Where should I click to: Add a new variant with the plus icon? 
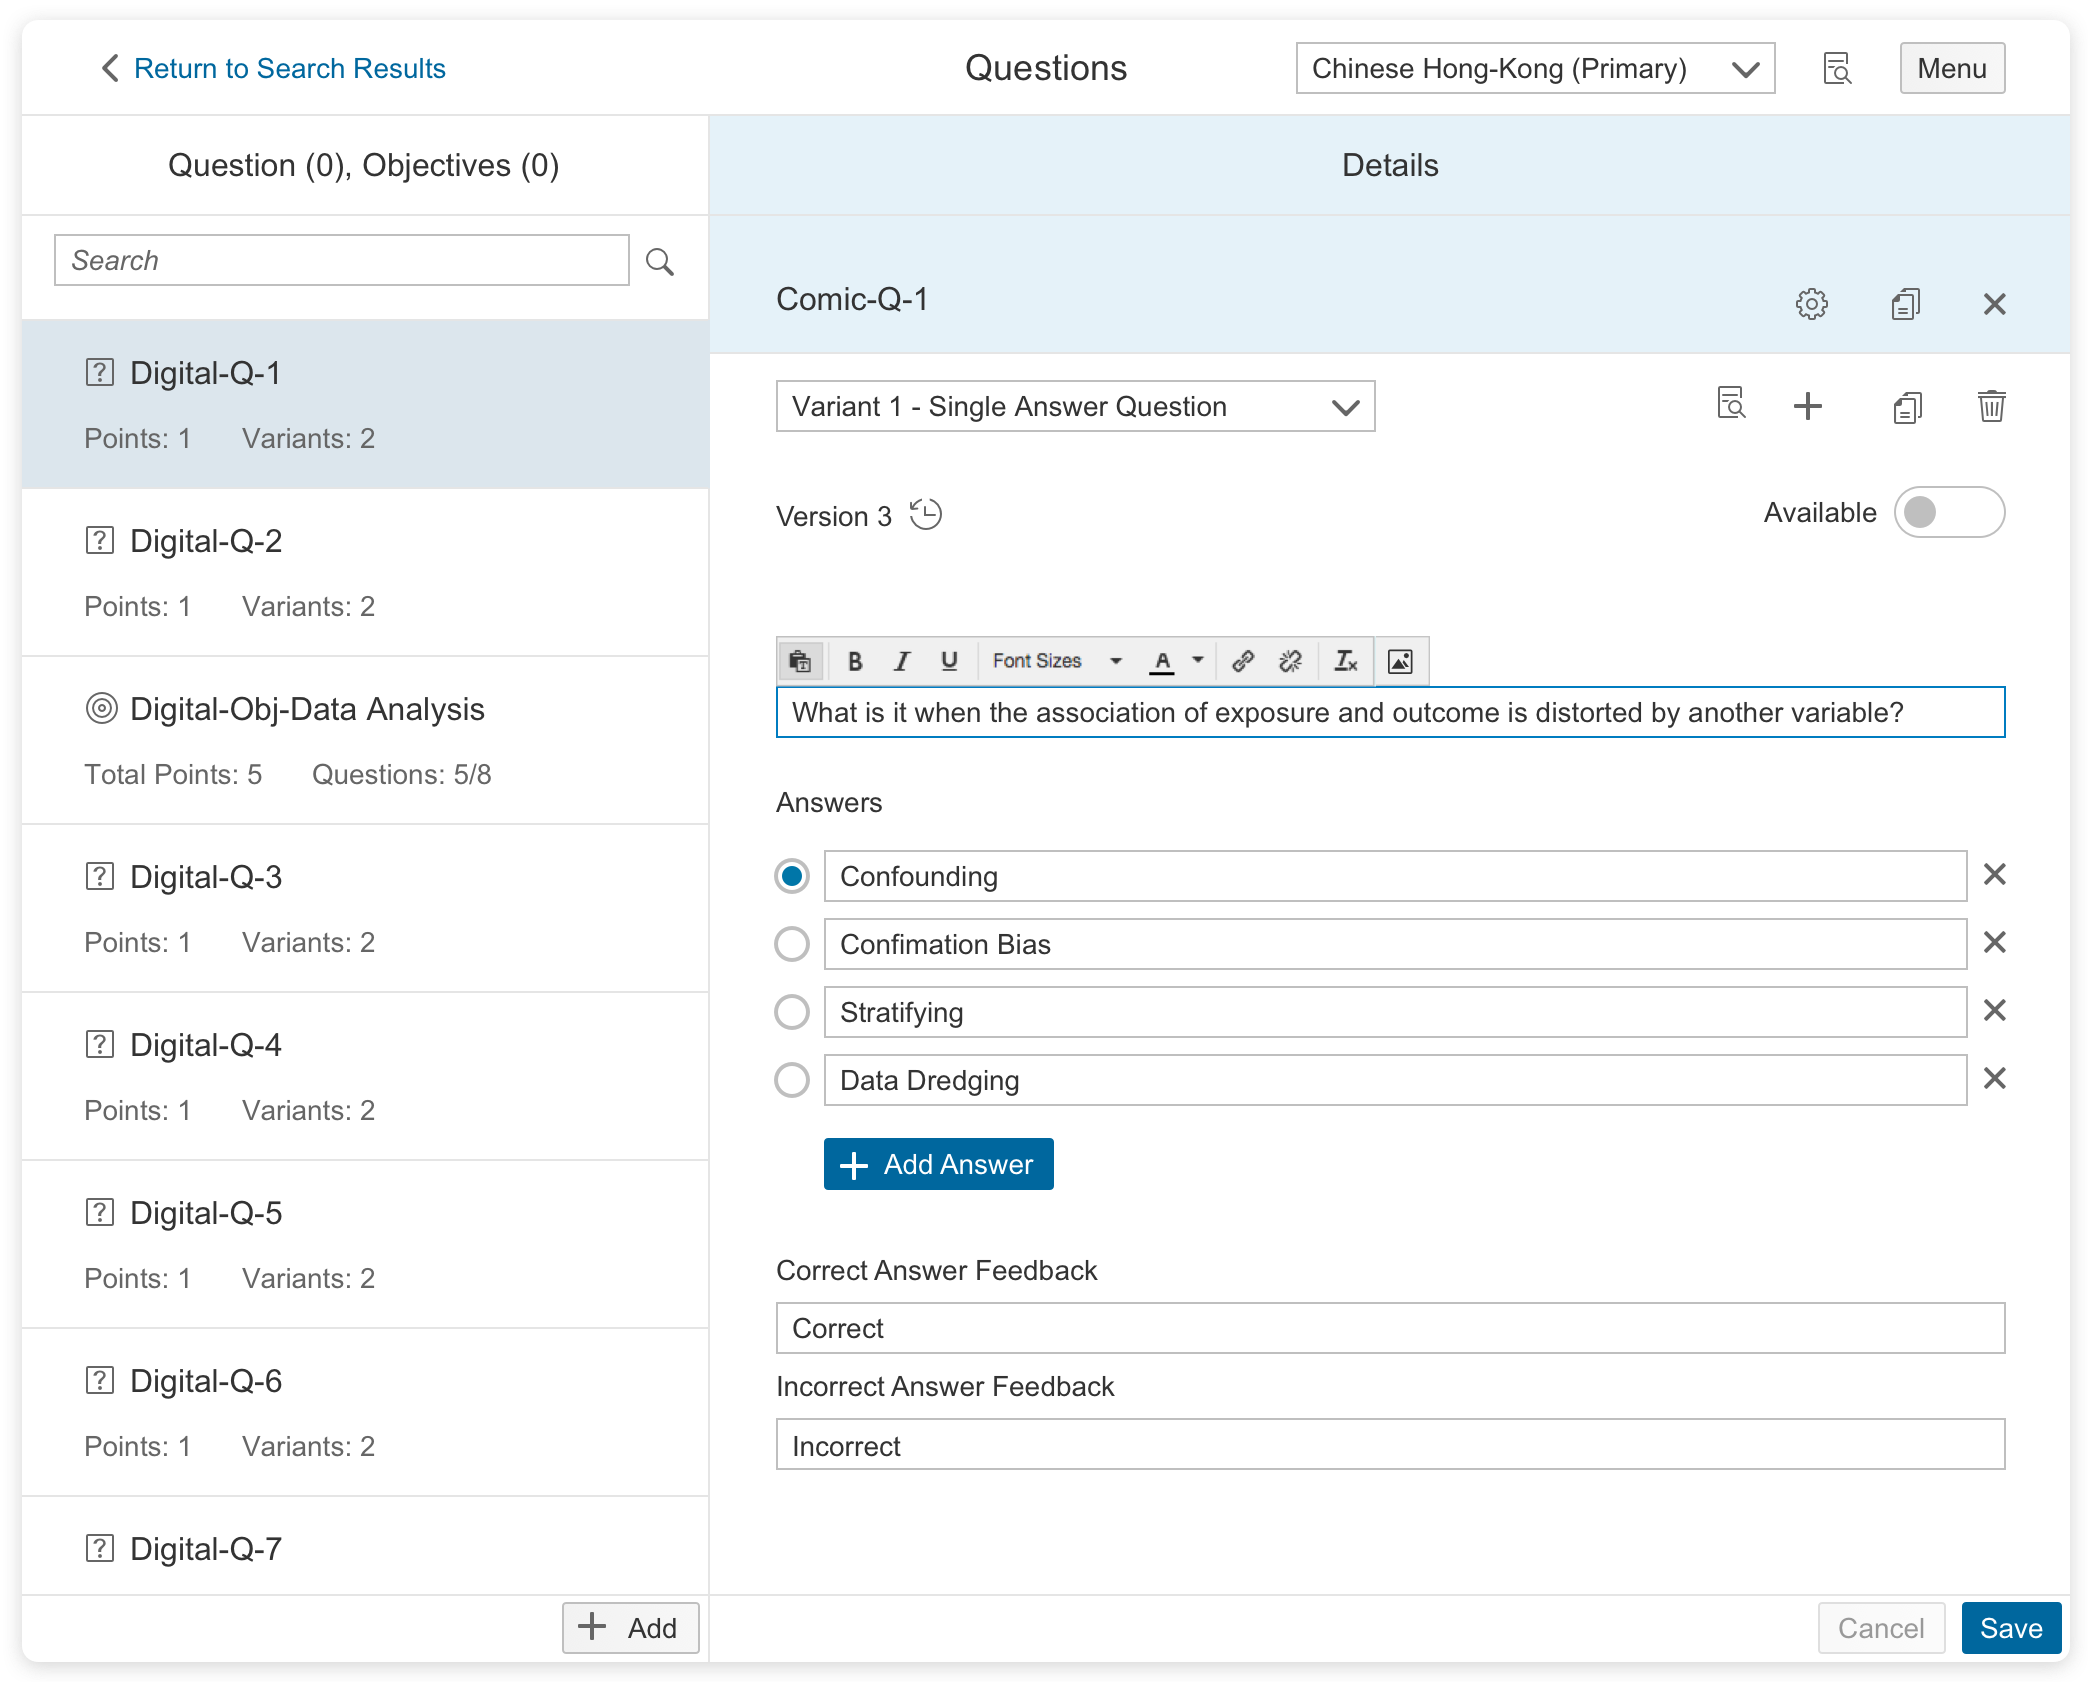pyautogui.click(x=1807, y=406)
